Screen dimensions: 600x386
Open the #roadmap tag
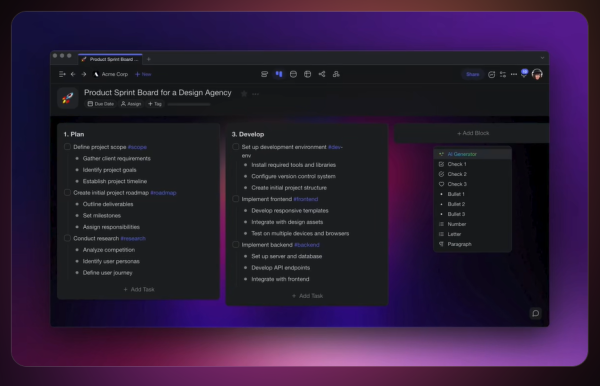click(163, 193)
